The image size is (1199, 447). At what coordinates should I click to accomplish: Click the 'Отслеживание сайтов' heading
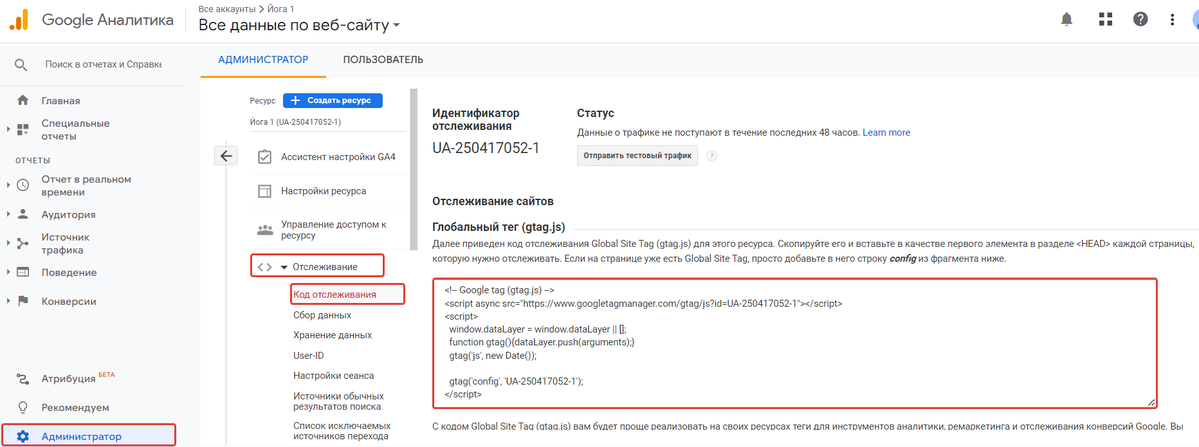pyautogui.click(x=493, y=201)
